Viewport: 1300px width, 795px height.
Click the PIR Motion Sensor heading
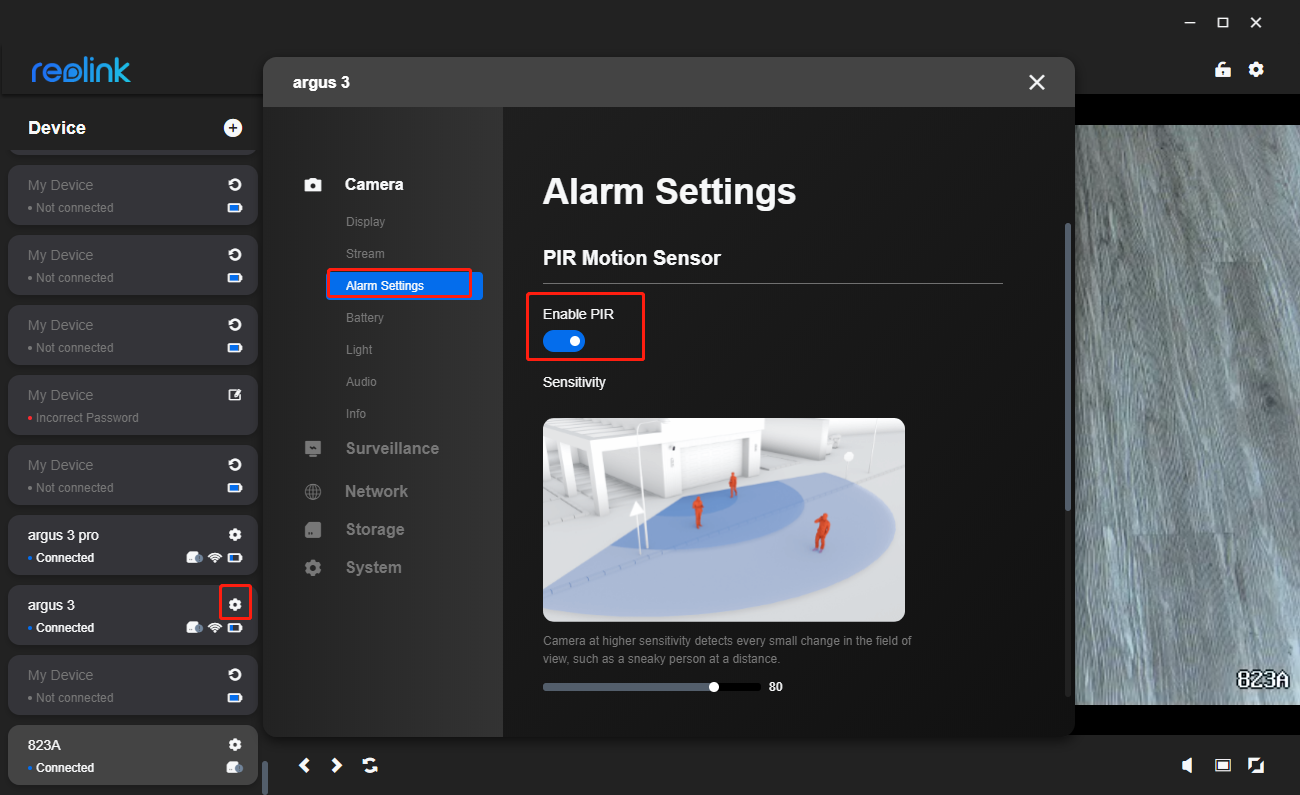(x=632, y=258)
